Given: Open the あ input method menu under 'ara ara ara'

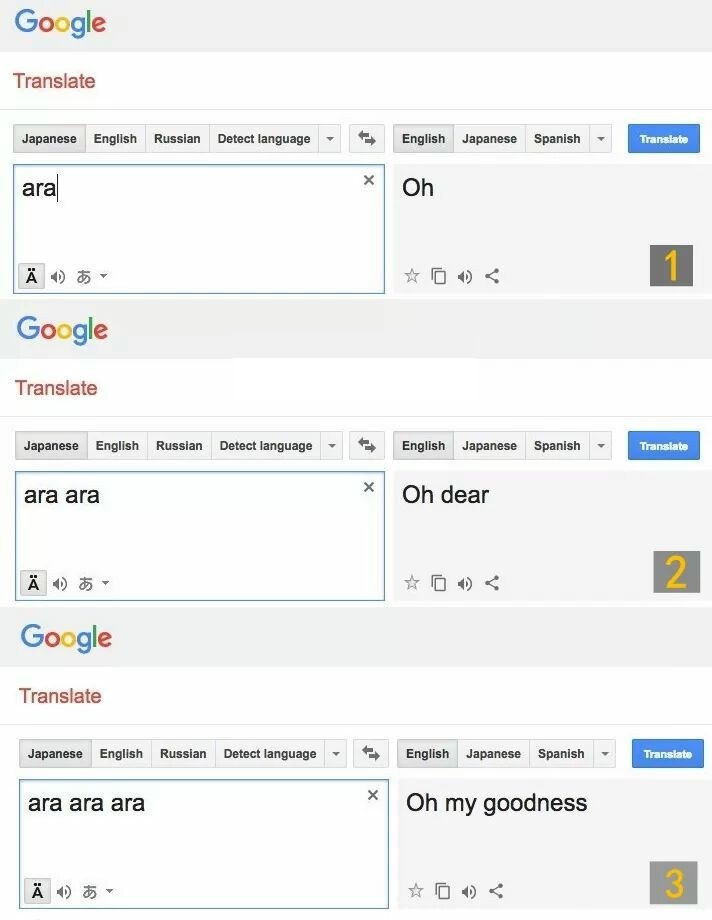Looking at the screenshot, I should [95, 891].
